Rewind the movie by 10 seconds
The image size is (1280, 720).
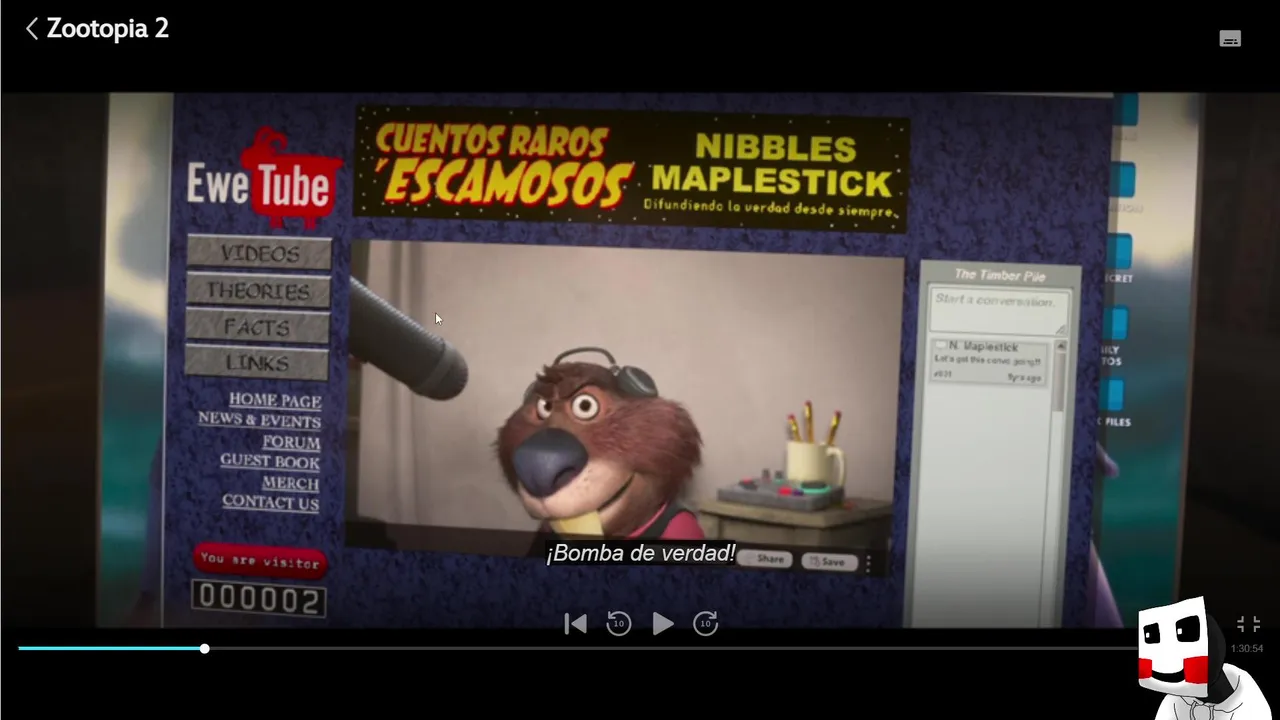pos(619,624)
